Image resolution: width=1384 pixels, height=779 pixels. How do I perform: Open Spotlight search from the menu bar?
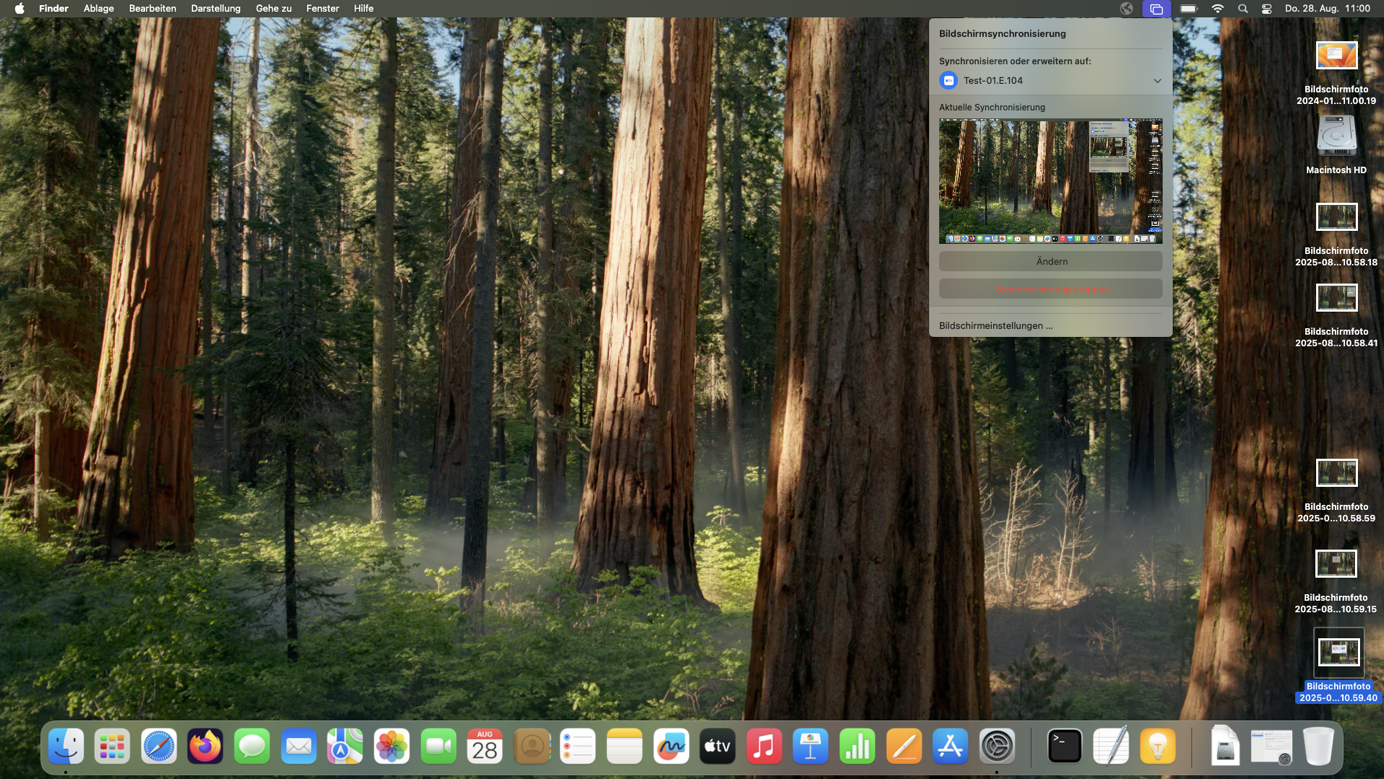[x=1241, y=8]
